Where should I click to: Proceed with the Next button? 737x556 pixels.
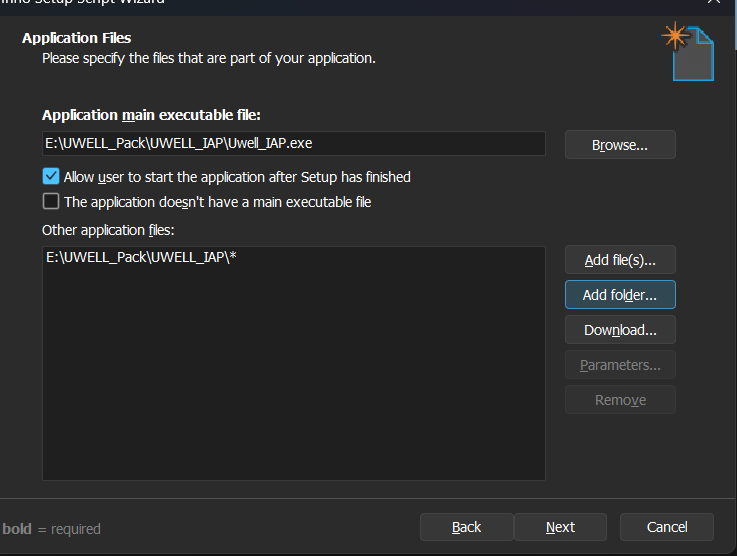[560, 527]
